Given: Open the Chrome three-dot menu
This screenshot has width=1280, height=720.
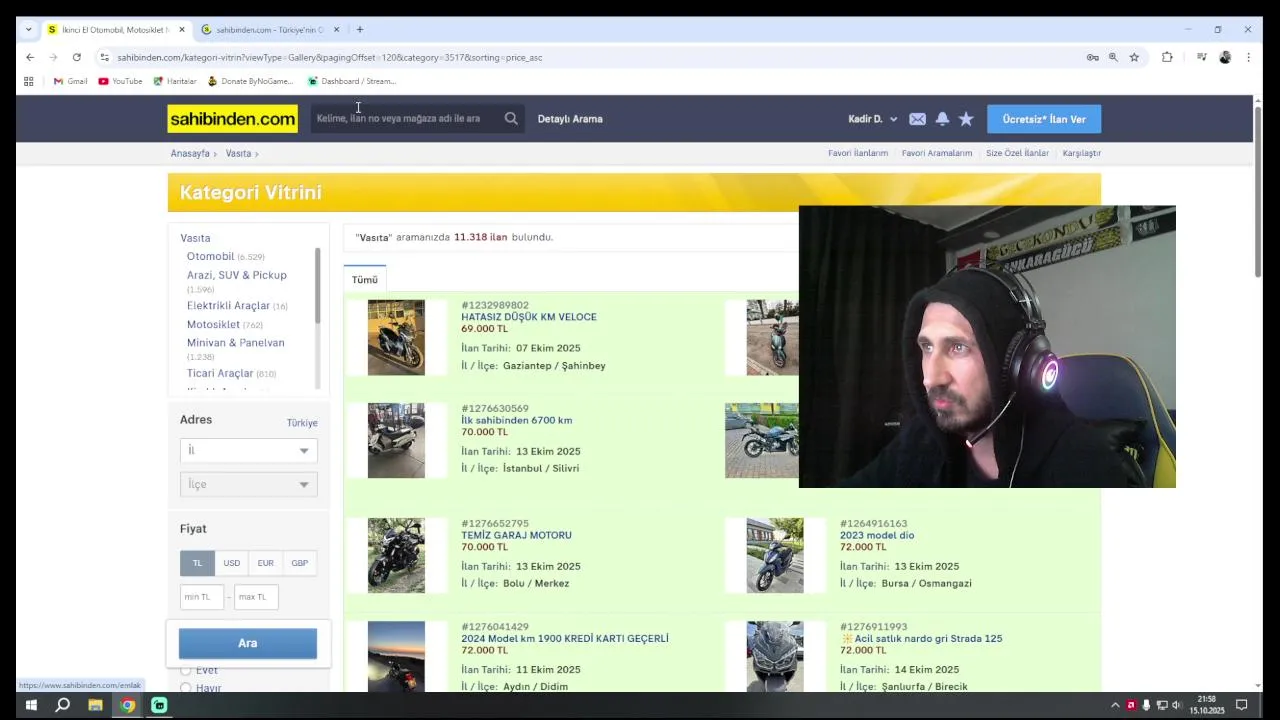Looking at the screenshot, I should coord(1248,57).
